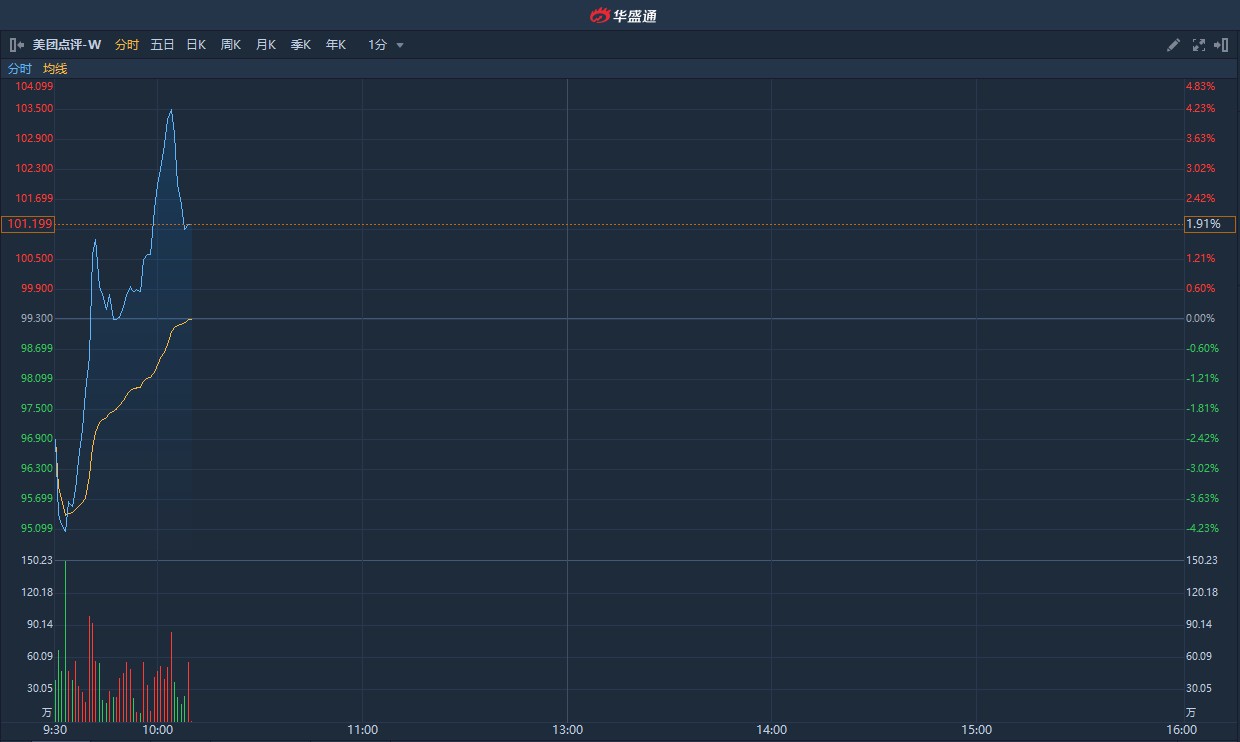Select the pencil drawing tool
This screenshot has width=1240, height=742.
tap(1173, 45)
